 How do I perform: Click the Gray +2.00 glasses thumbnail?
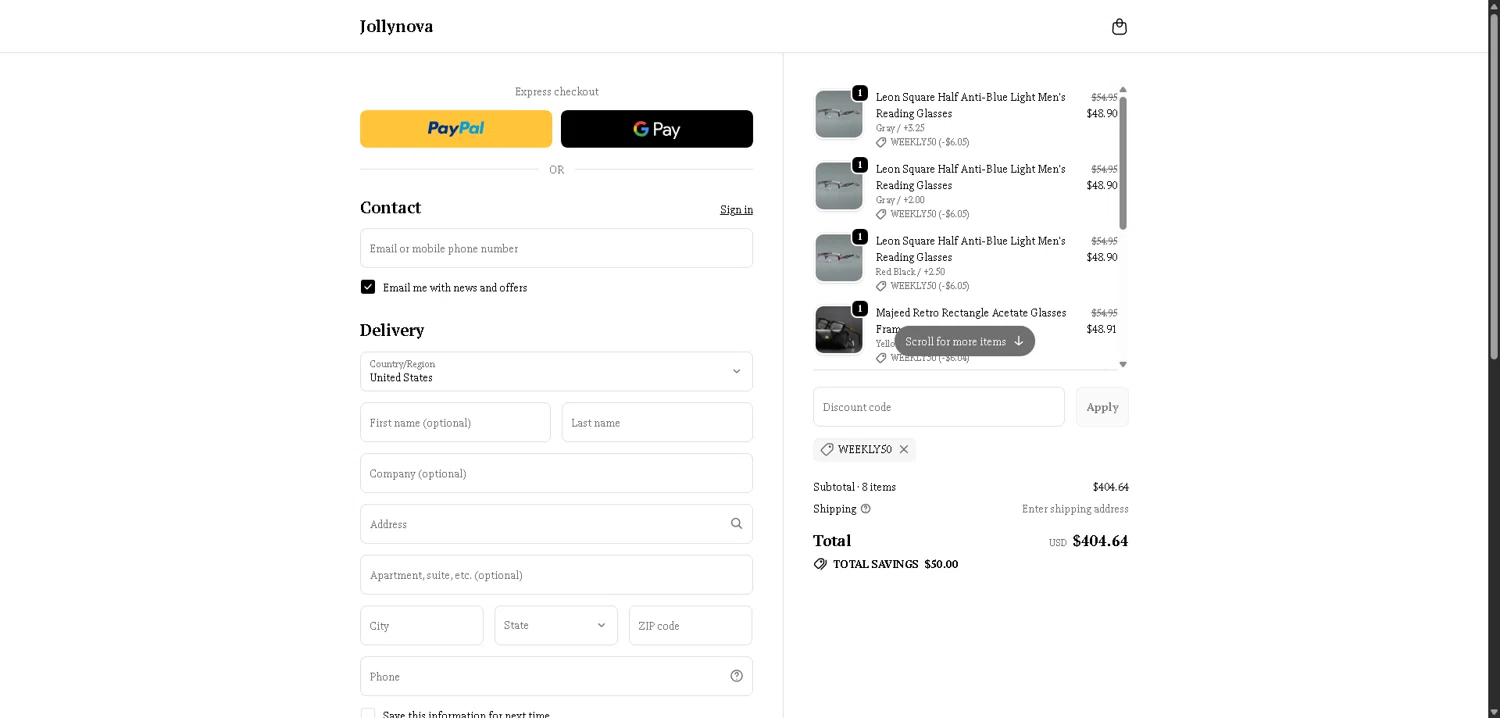(839, 186)
